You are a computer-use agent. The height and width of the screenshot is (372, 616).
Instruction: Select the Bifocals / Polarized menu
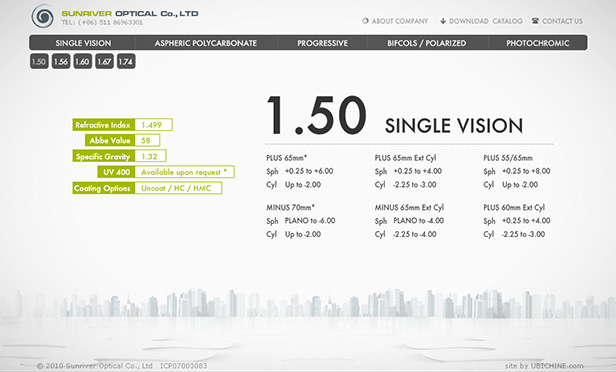coord(427,43)
